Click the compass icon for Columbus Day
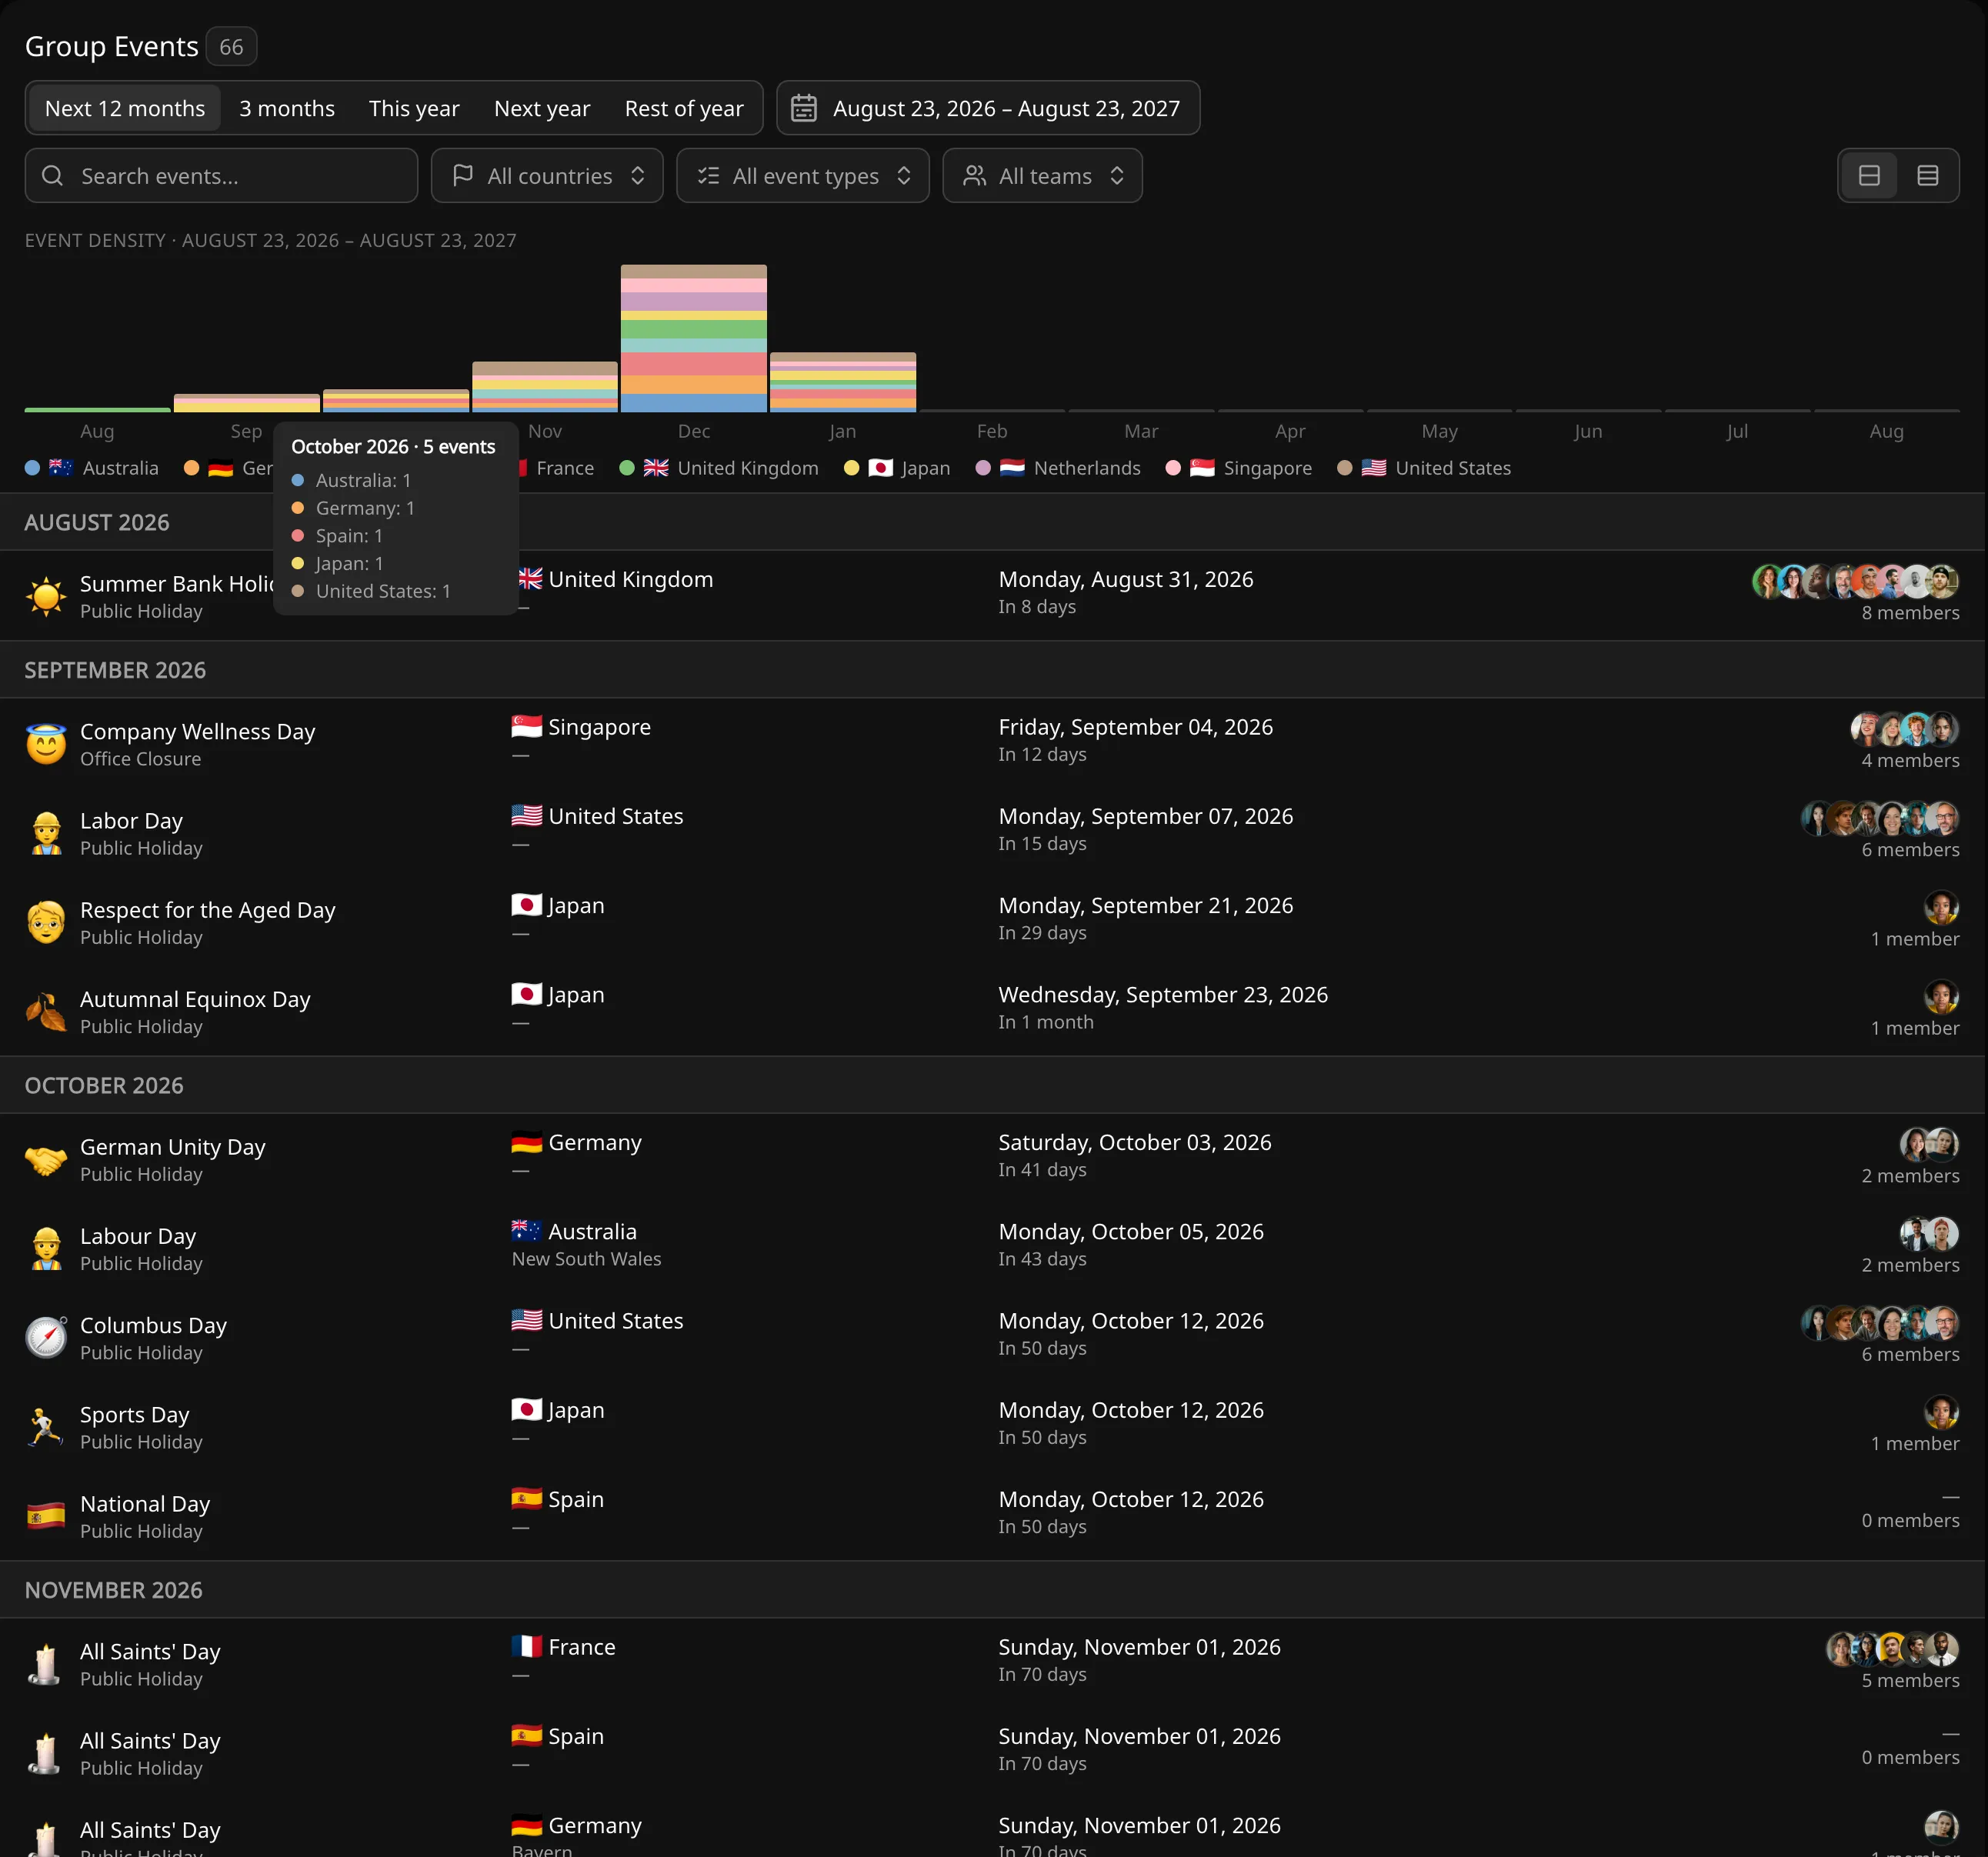 click(x=46, y=1338)
